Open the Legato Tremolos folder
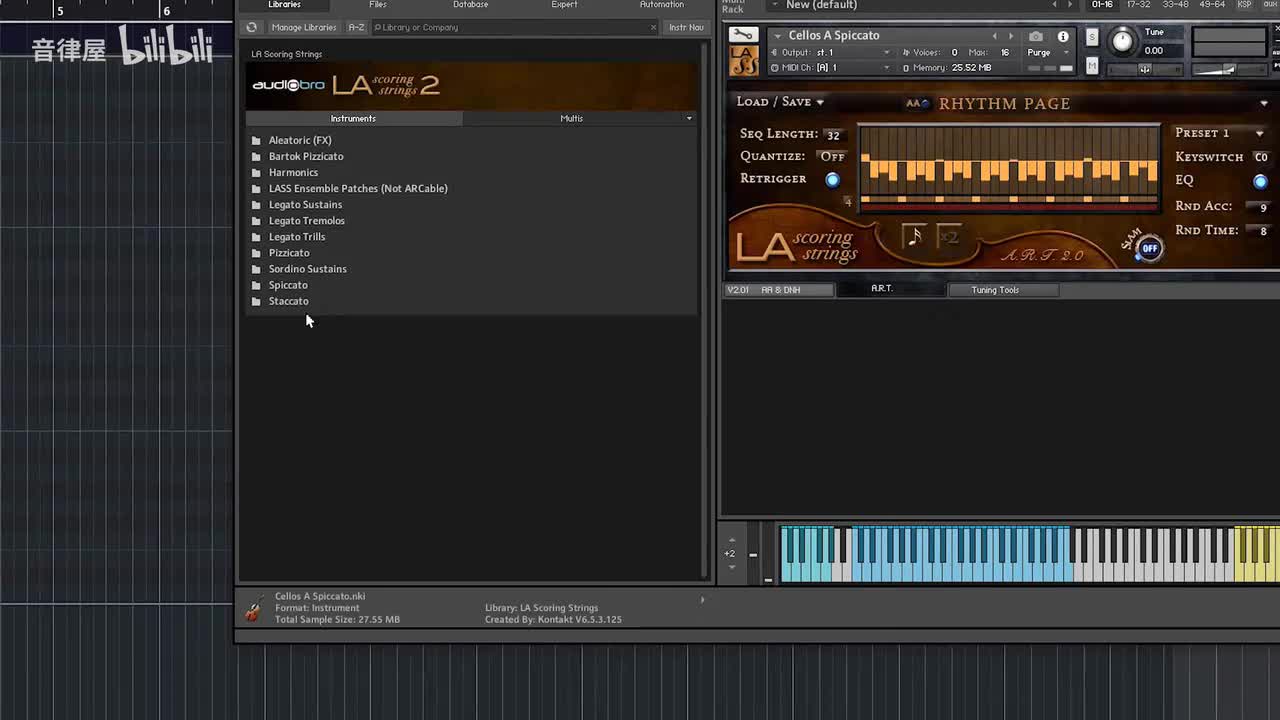The height and width of the screenshot is (720, 1280). 306,220
